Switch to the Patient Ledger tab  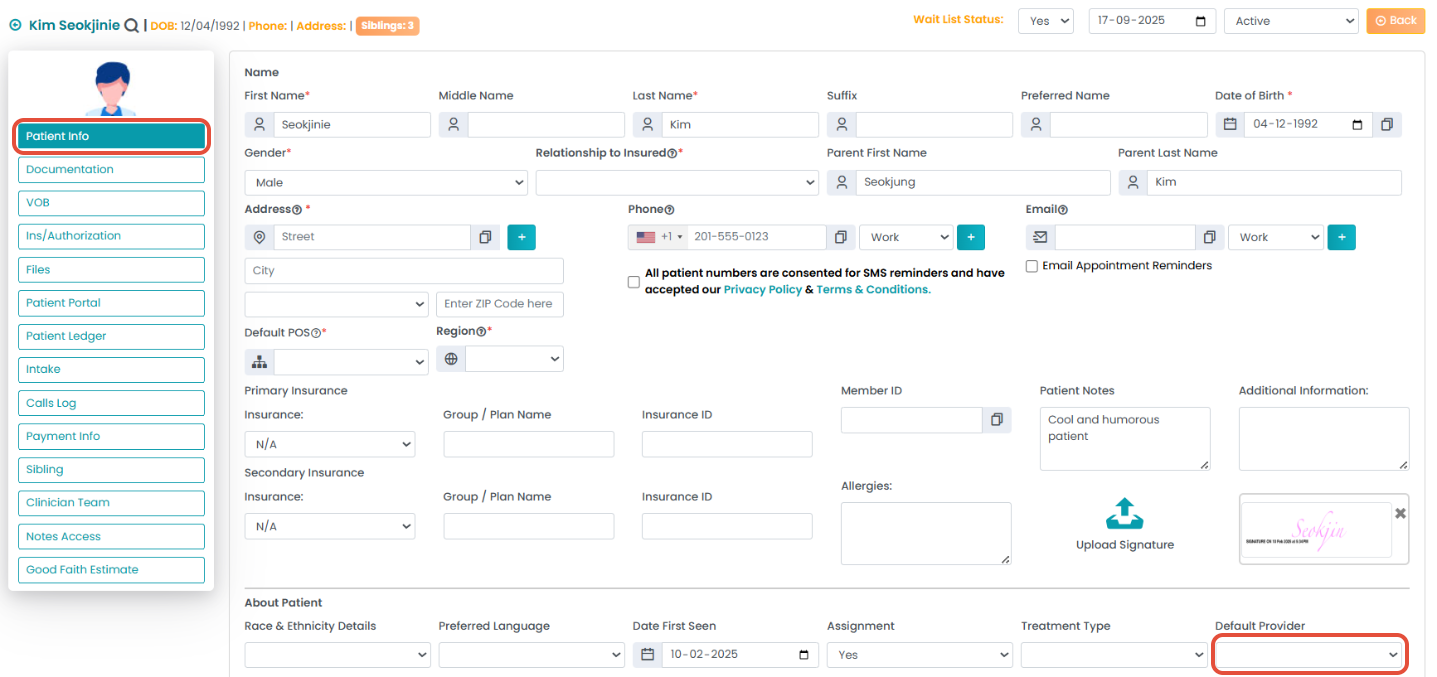(111, 337)
